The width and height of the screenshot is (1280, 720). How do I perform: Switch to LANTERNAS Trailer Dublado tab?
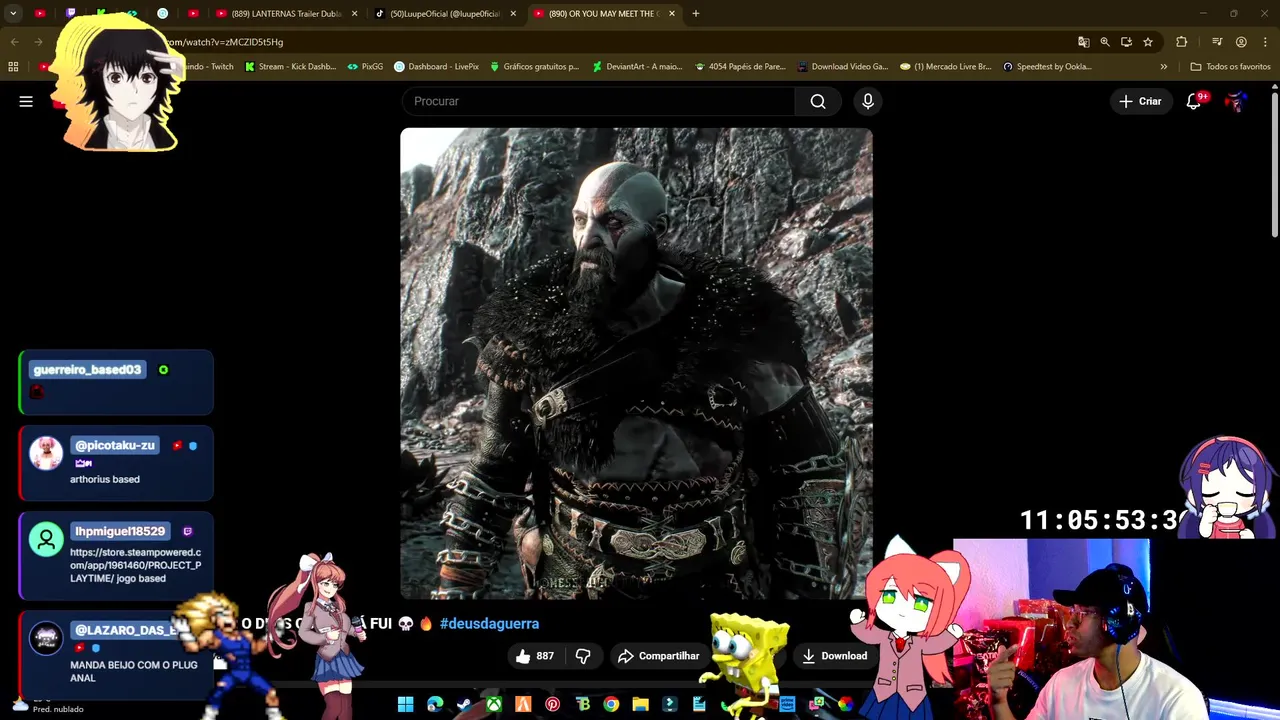coord(286,14)
